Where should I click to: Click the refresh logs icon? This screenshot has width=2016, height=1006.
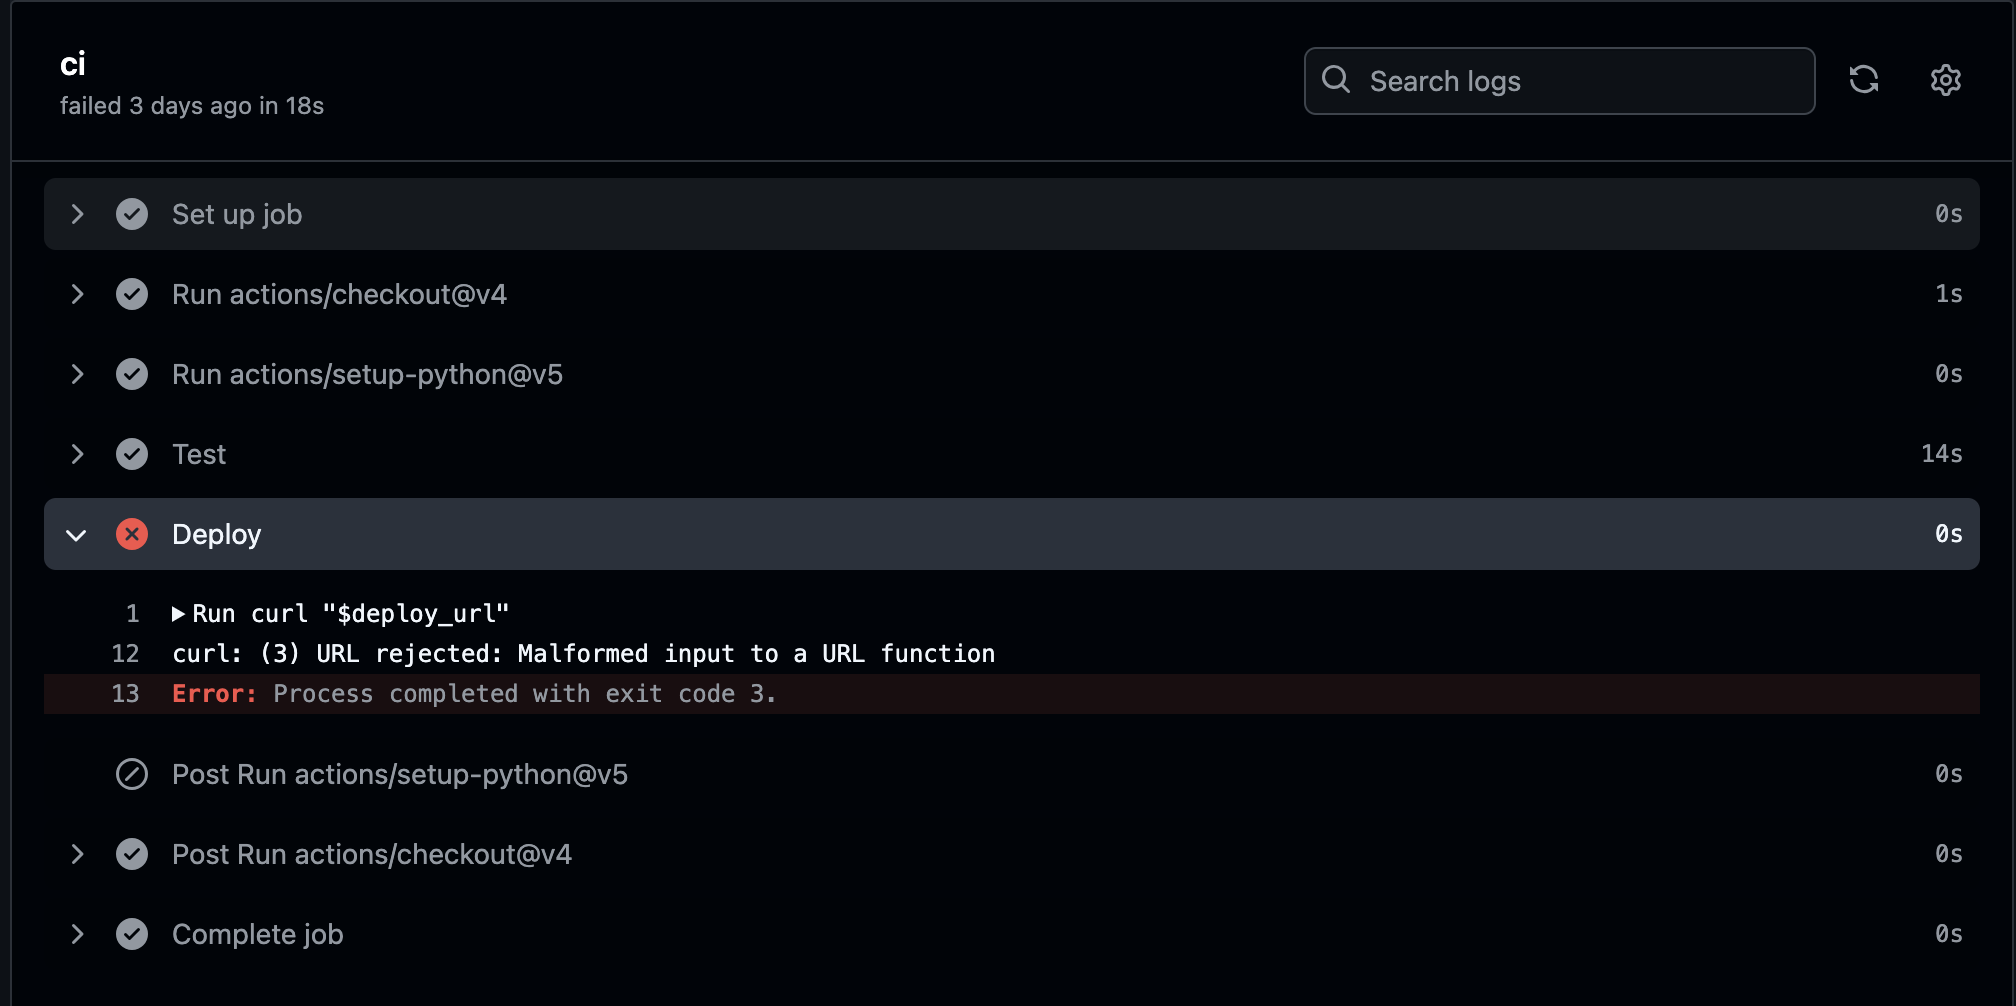tap(1864, 80)
